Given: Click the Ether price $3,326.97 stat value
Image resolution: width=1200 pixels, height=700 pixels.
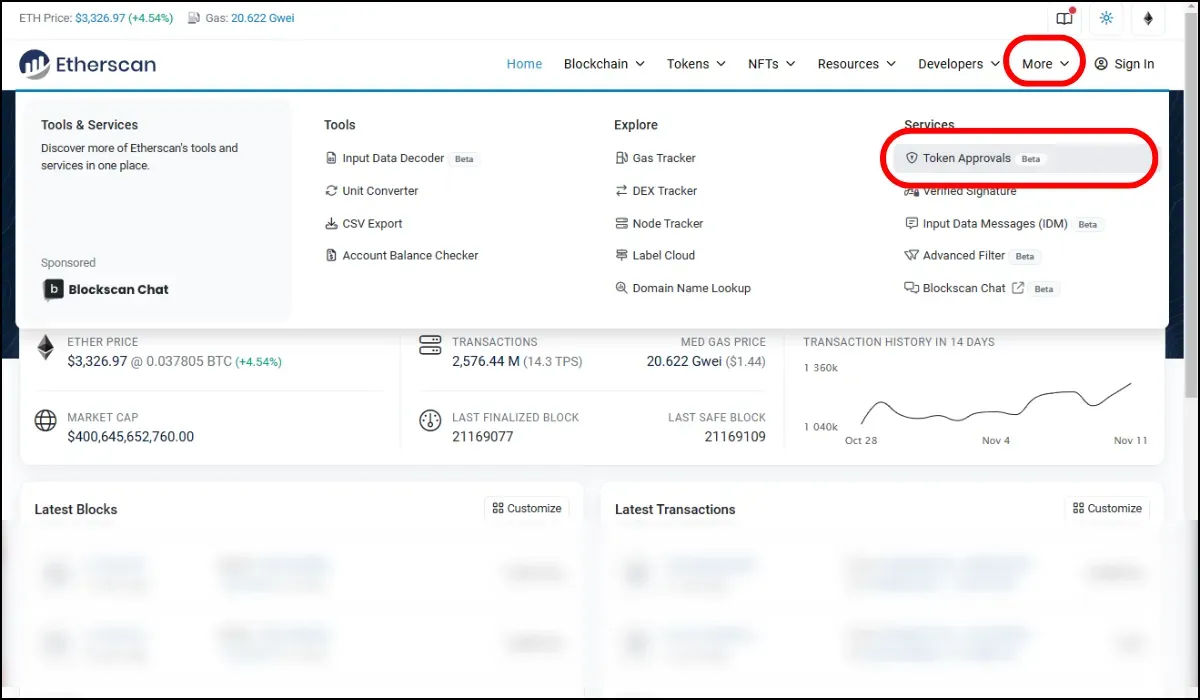Looking at the screenshot, I should [x=98, y=361].
